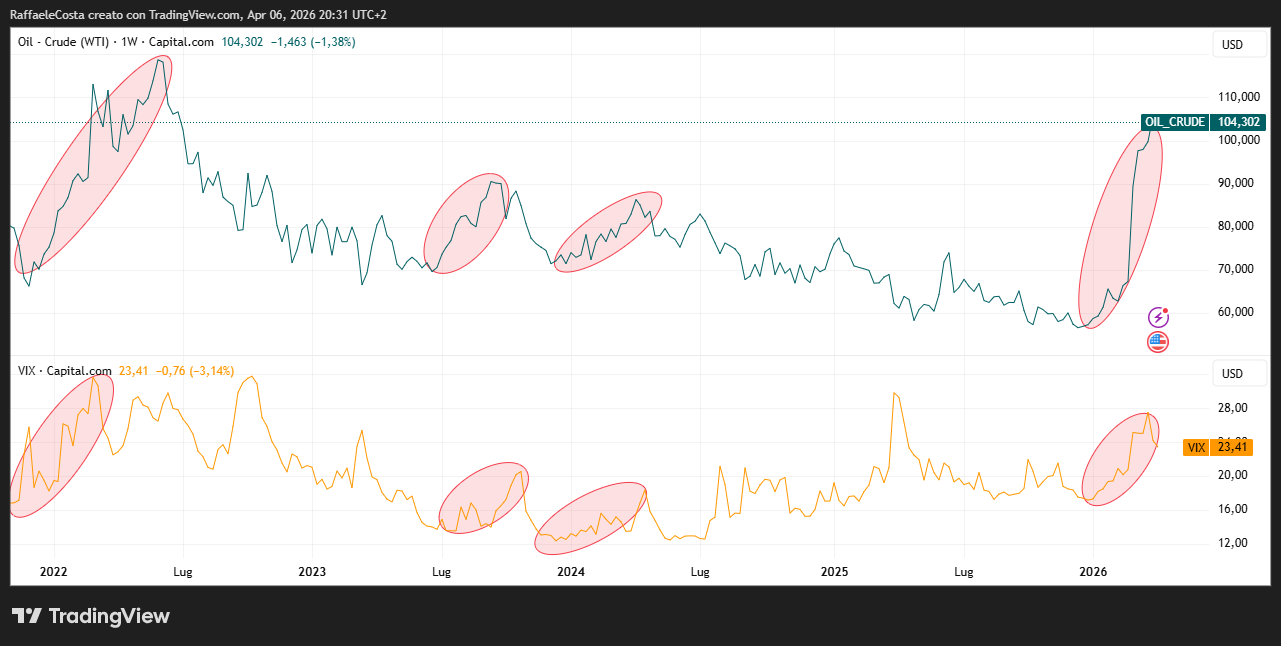Open the USD currency selector in VIX pane

[x=1232, y=374]
